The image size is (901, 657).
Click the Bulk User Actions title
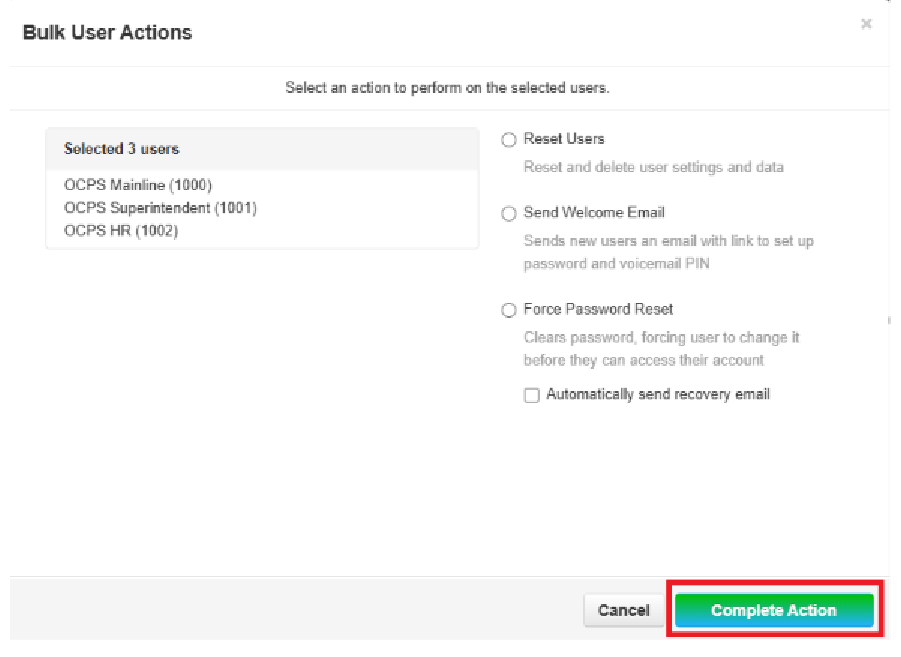tap(107, 33)
